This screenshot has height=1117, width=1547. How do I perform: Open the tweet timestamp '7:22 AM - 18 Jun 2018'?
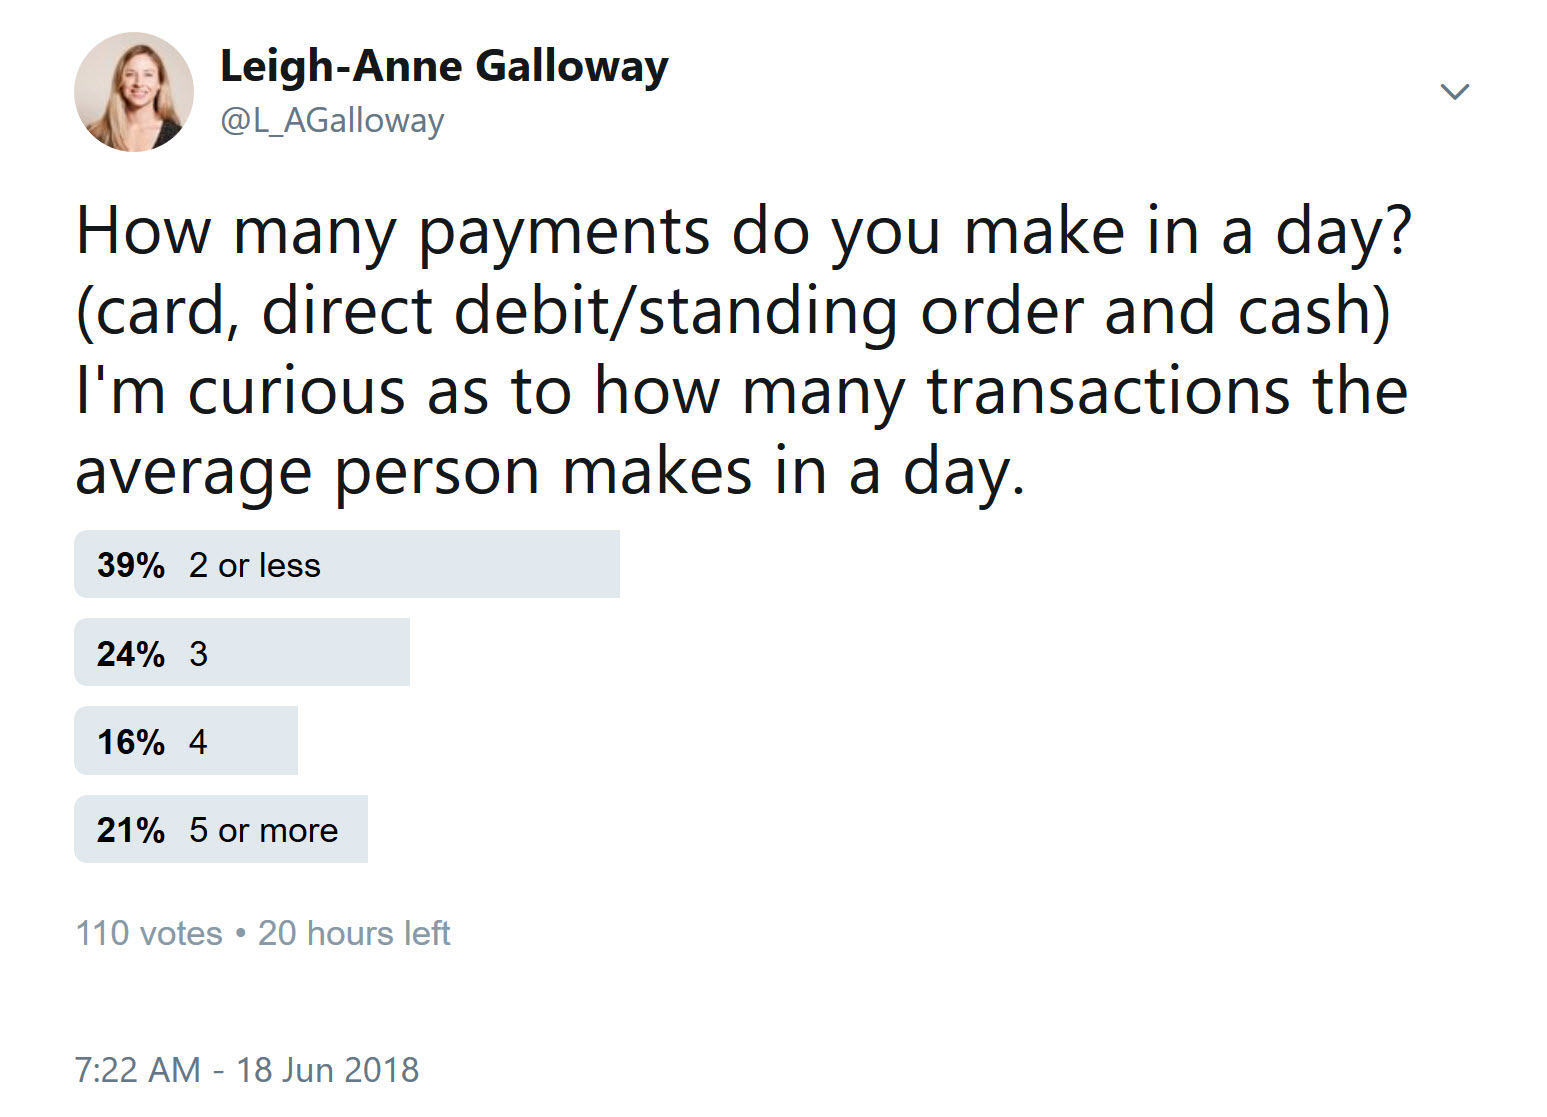(248, 1069)
